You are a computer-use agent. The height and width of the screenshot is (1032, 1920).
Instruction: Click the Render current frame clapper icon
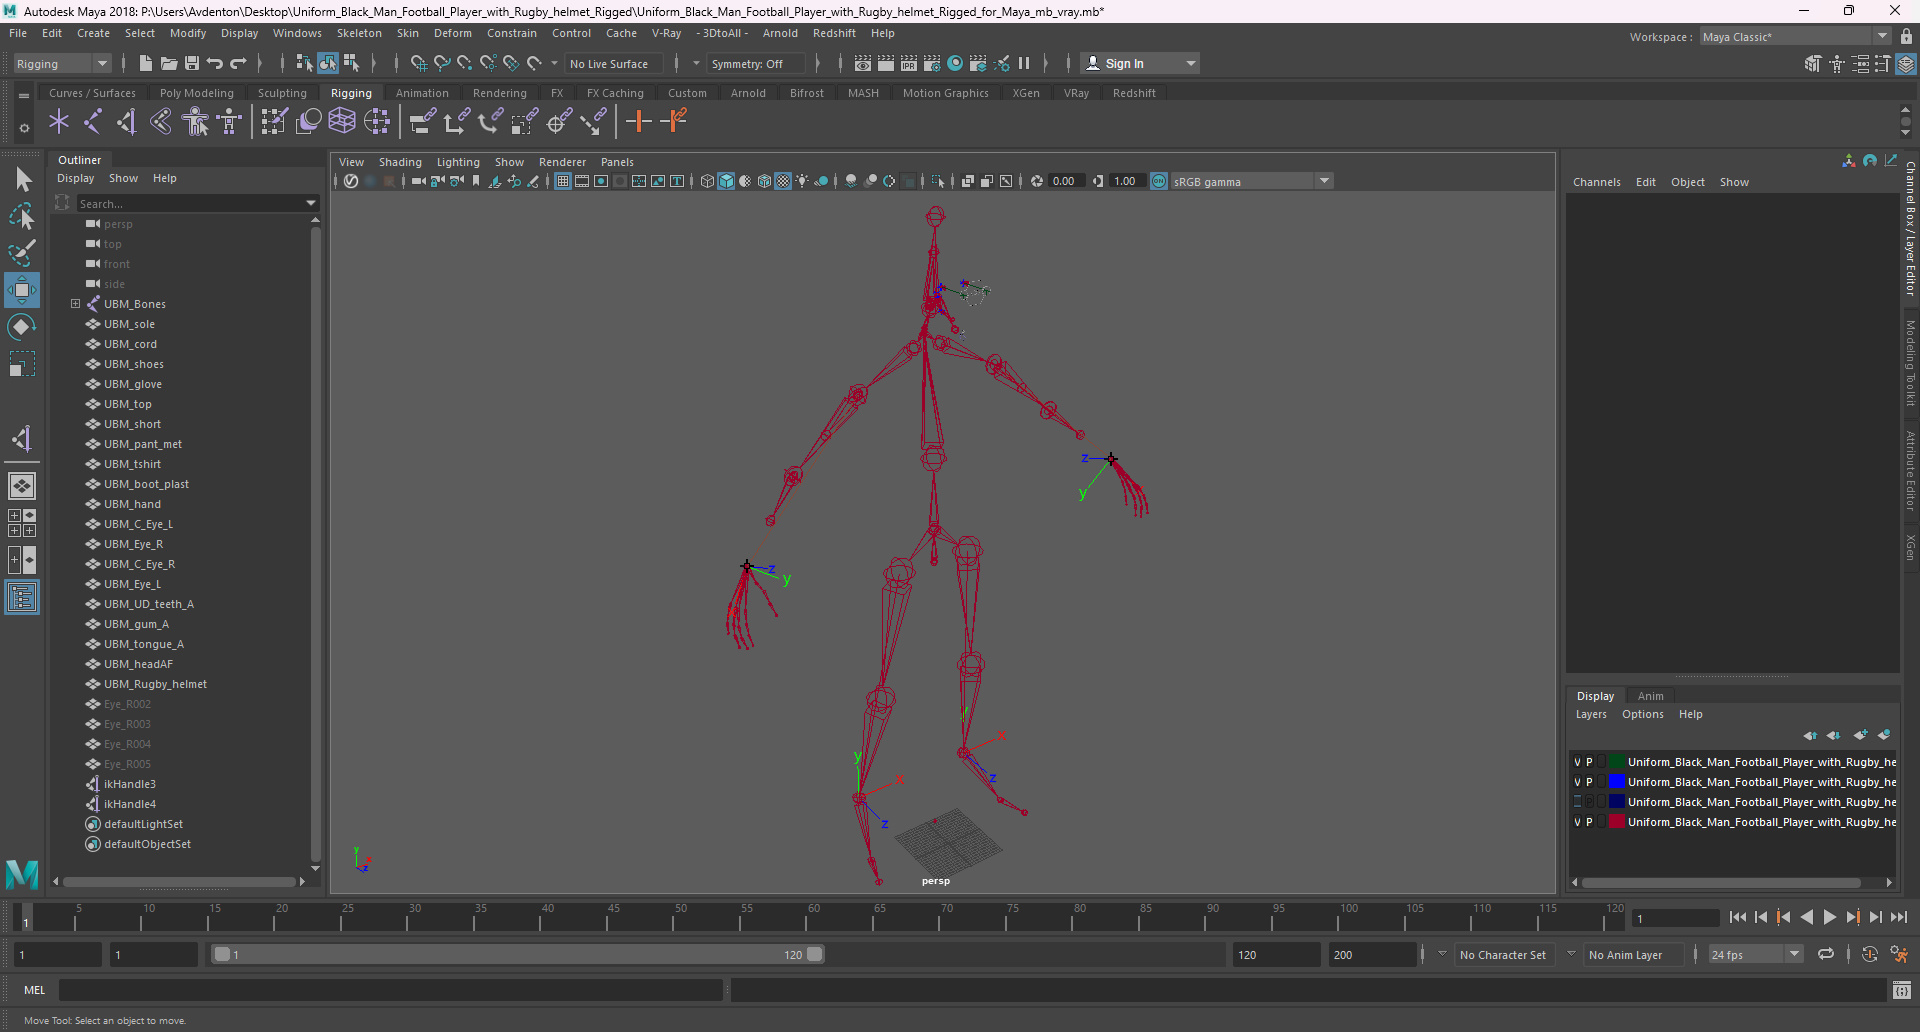tap(886, 63)
